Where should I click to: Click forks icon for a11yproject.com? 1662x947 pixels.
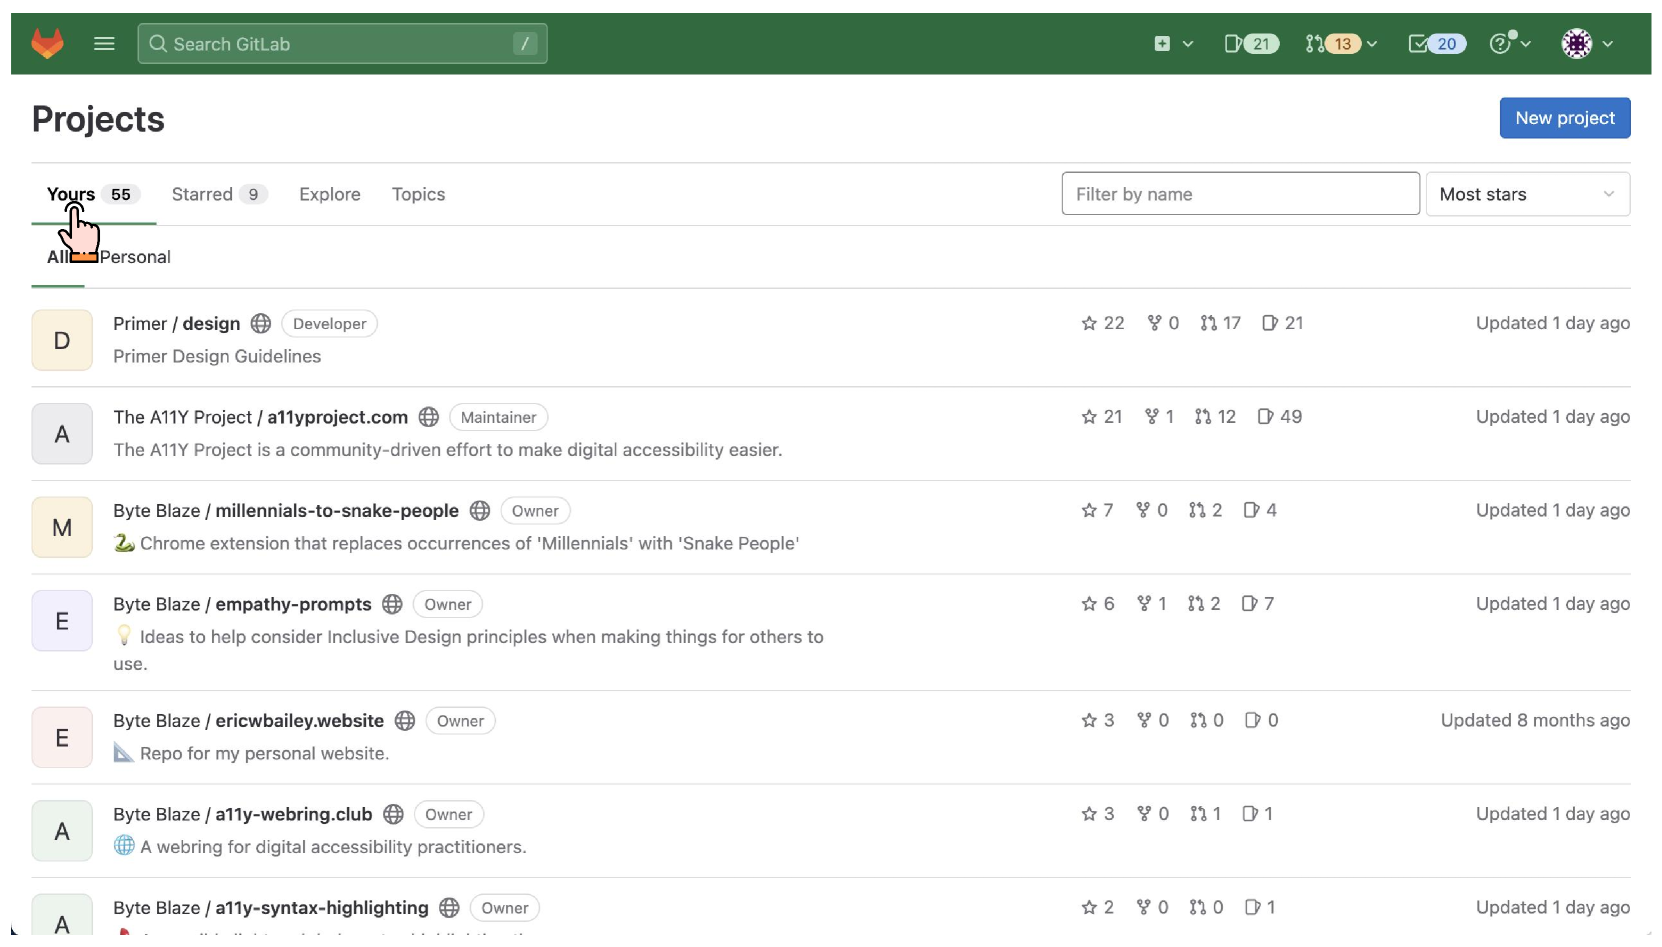(1152, 417)
